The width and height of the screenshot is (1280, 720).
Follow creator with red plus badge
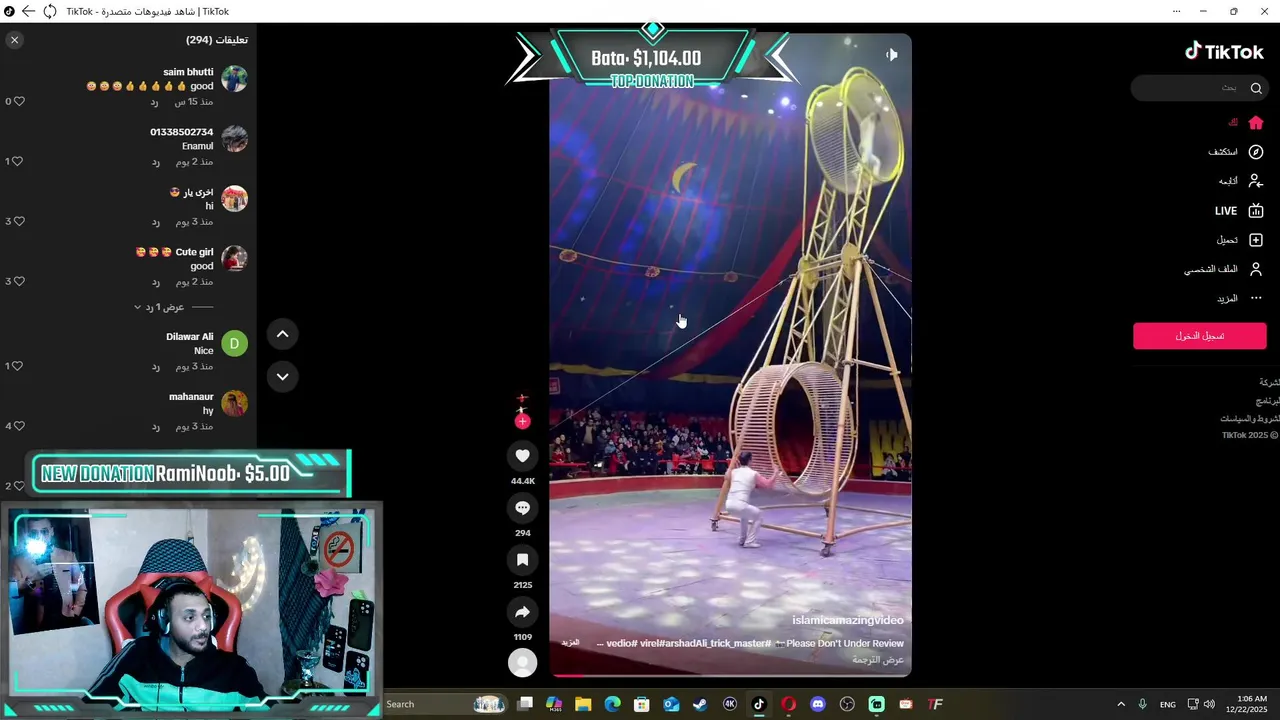coord(522,421)
